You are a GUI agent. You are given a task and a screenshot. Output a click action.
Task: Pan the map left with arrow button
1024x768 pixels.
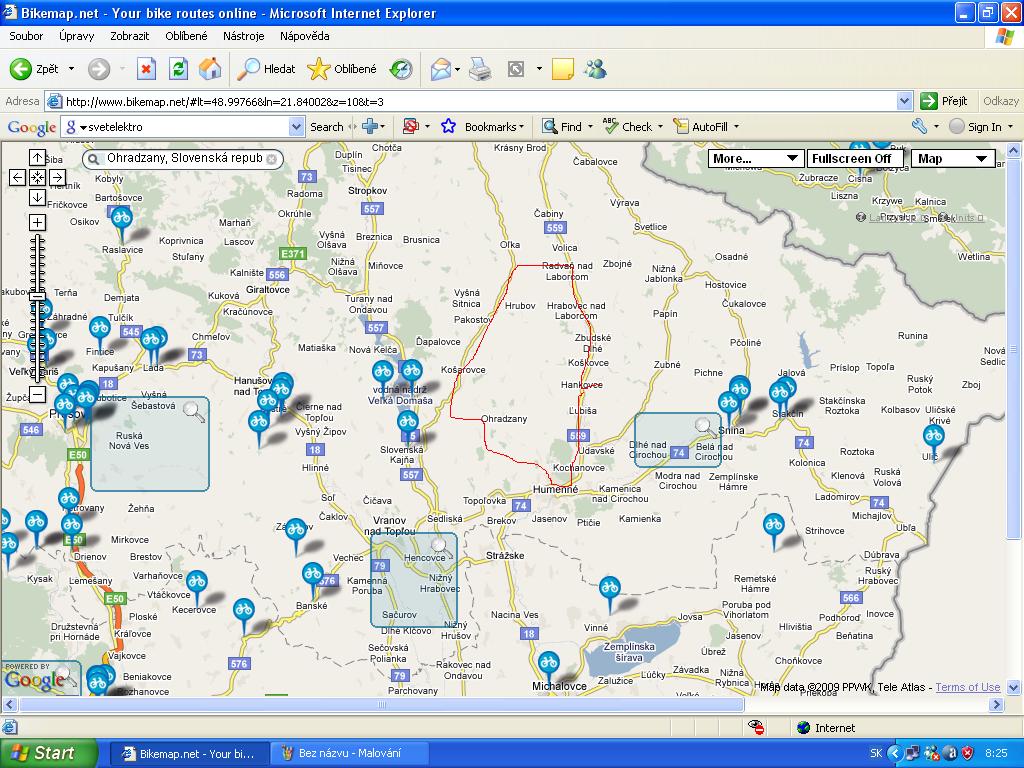pyautogui.click(x=17, y=177)
